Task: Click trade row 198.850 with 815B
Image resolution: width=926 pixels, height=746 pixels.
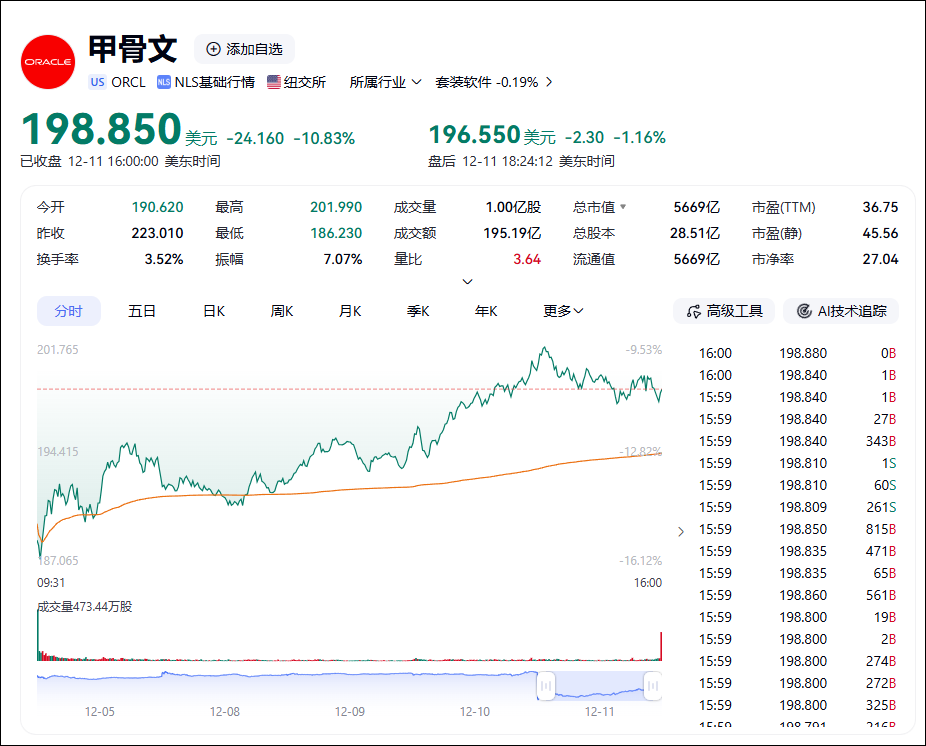Action: pyautogui.click(x=797, y=529)
